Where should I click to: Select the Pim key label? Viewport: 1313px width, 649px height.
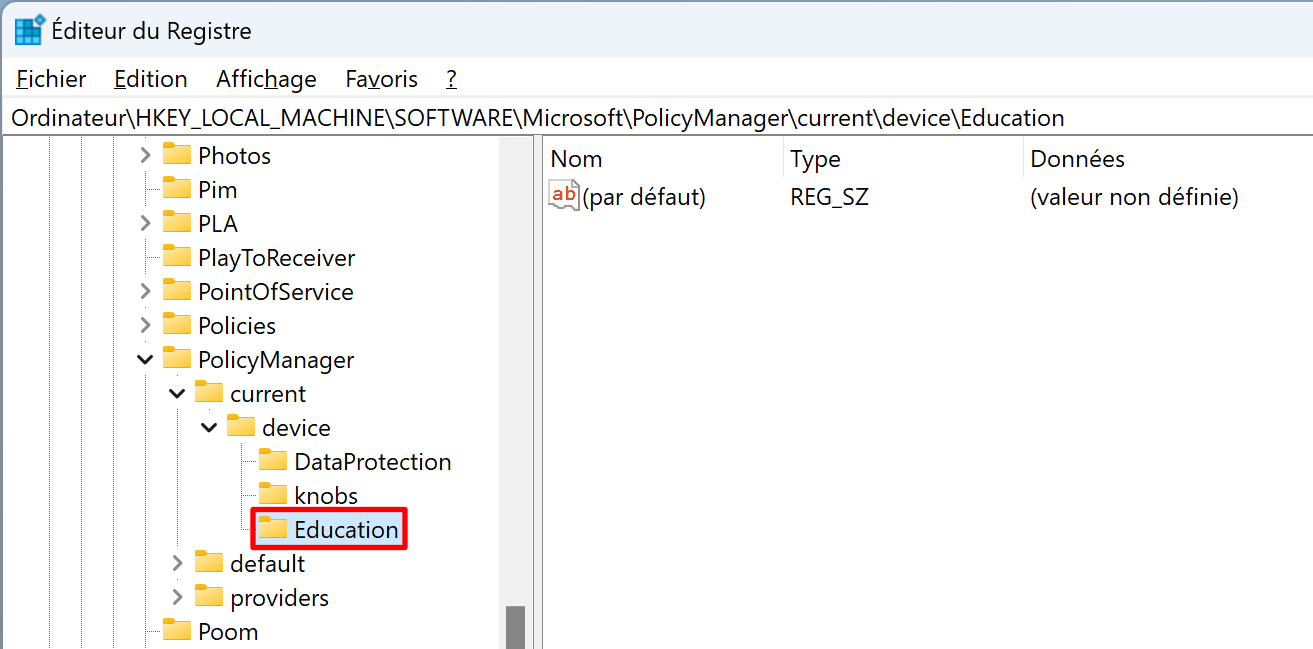coord(217,189)
